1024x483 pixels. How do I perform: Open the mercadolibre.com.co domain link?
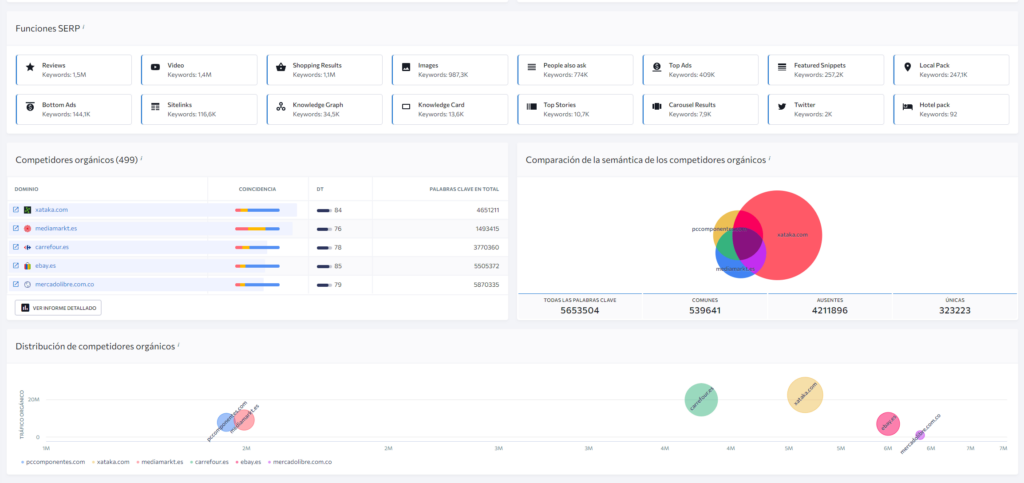(65, 285)
